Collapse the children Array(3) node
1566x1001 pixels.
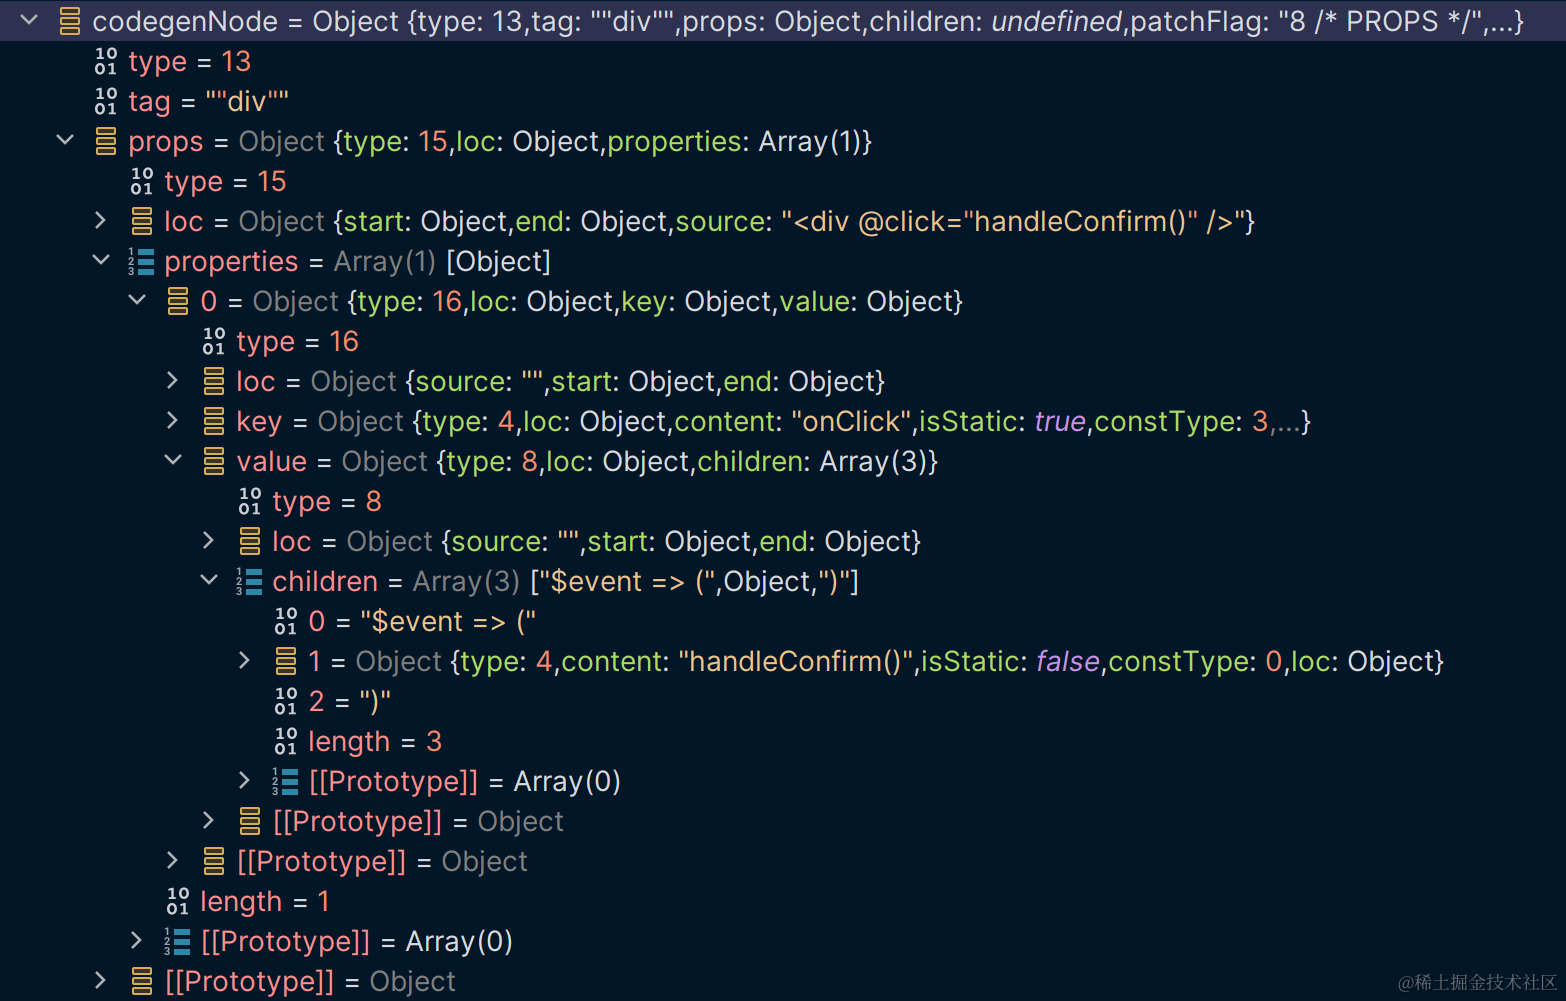tap(209, 580)
